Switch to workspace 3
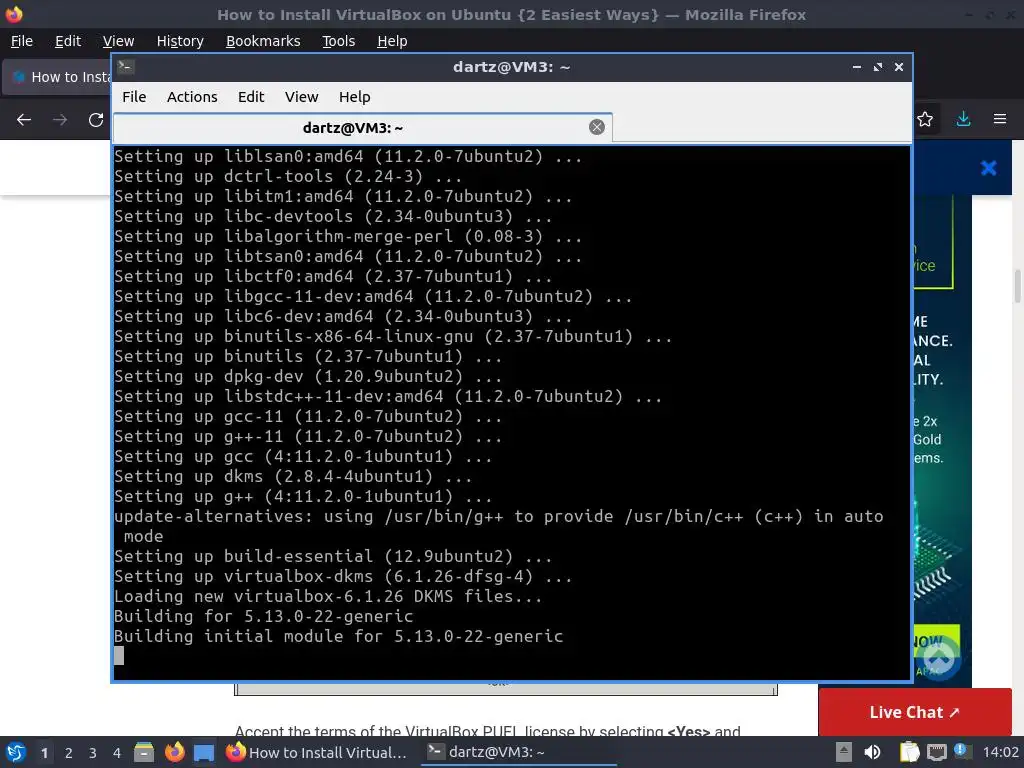 pos(92,753)
